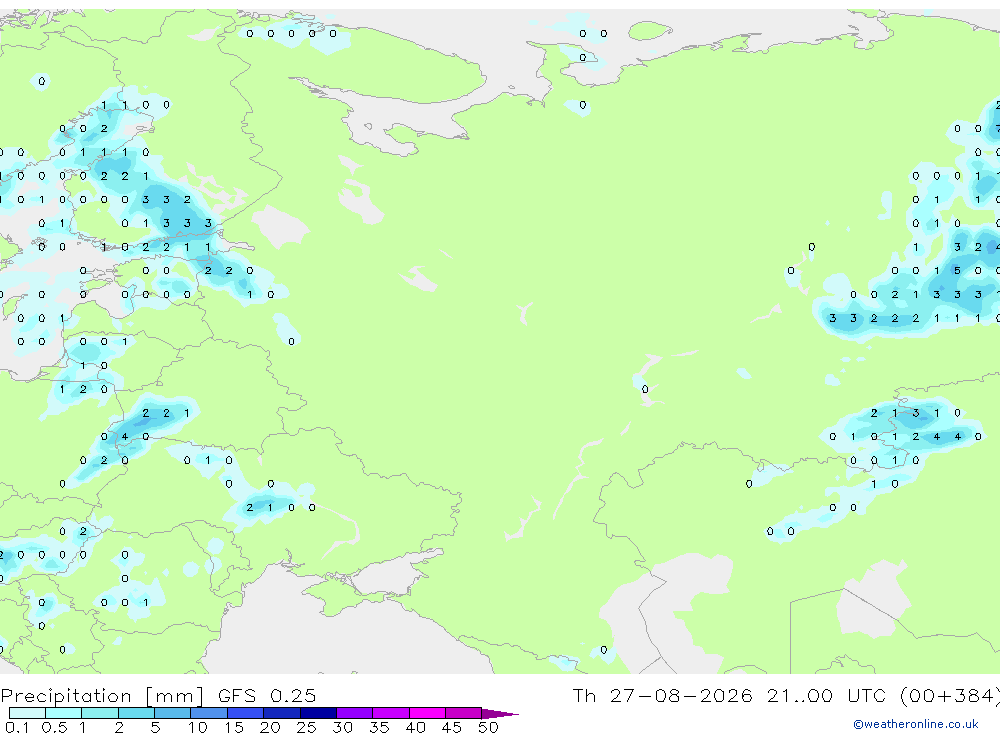Pick the 10–15 mm legend color swatch

pyautogui.click(x=209, y=713)
